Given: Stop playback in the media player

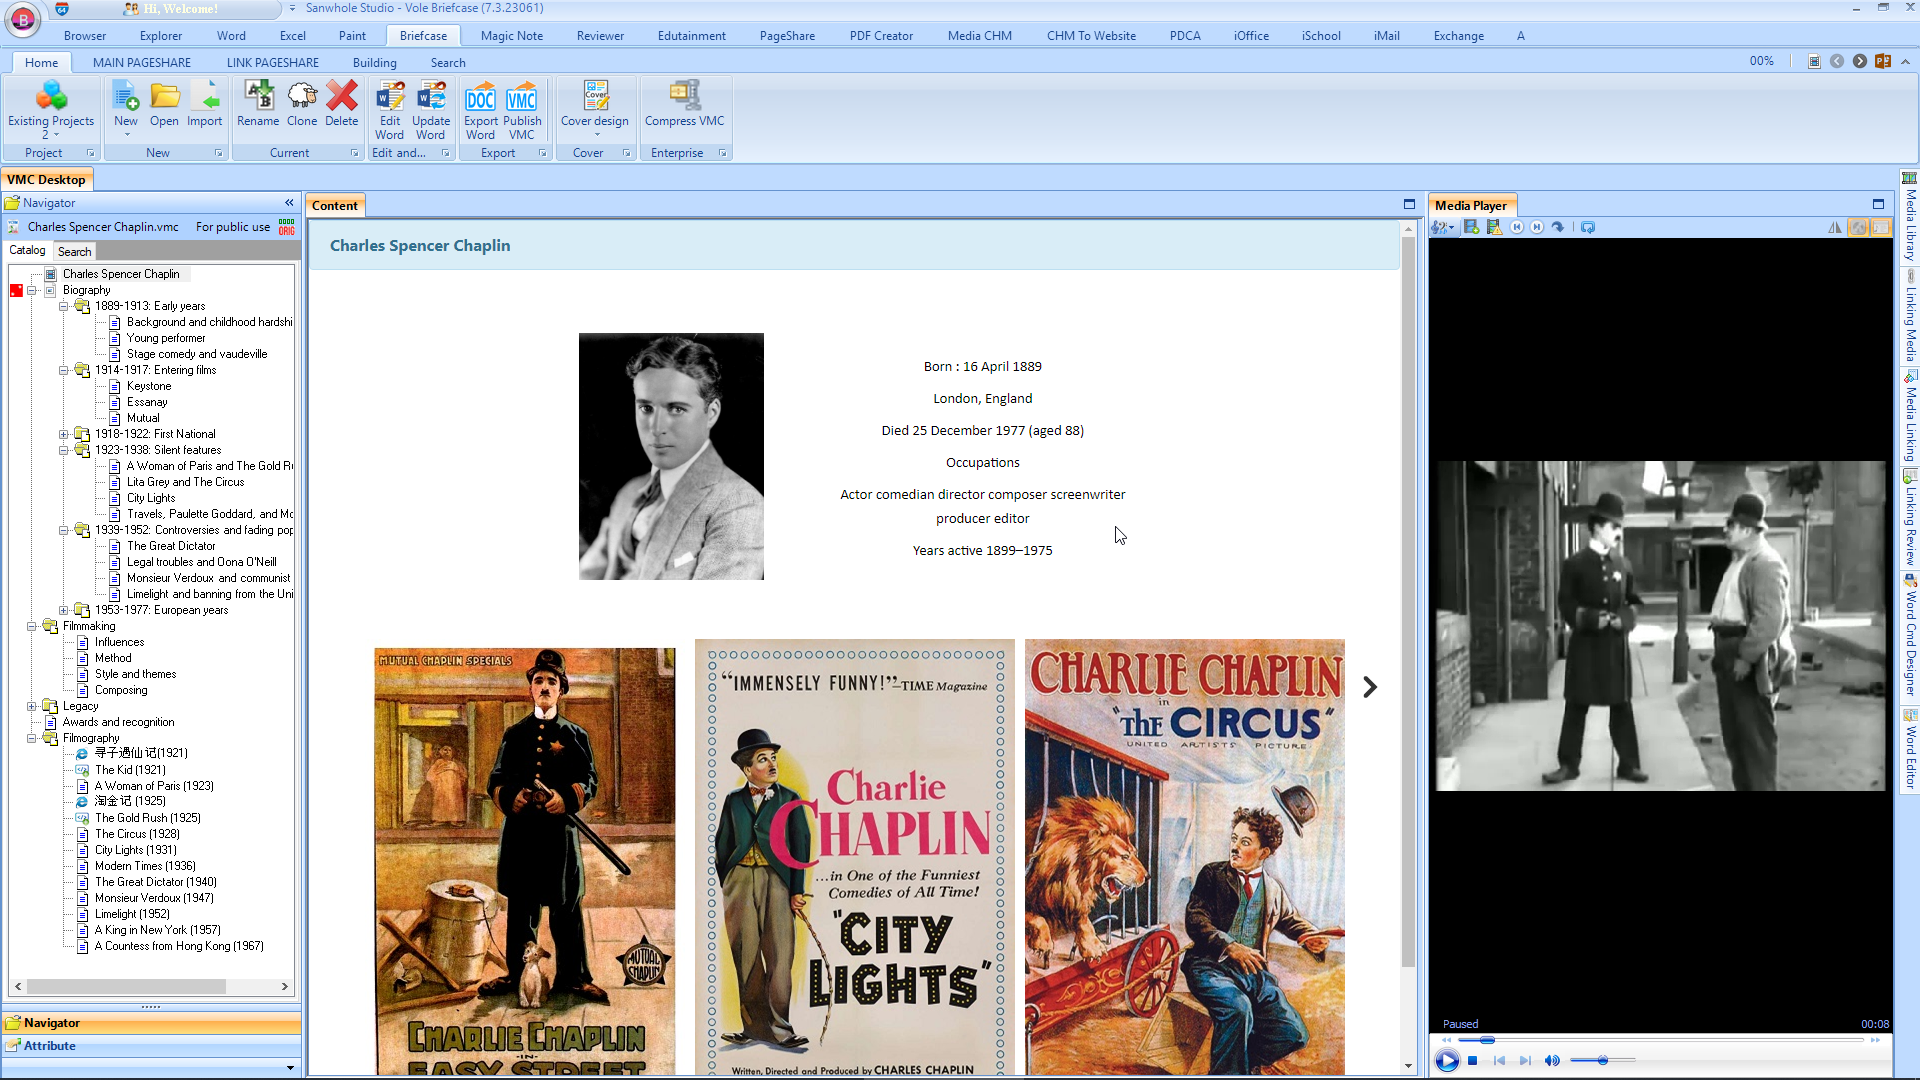Looking at the screenshot, I should 1473,1061.
